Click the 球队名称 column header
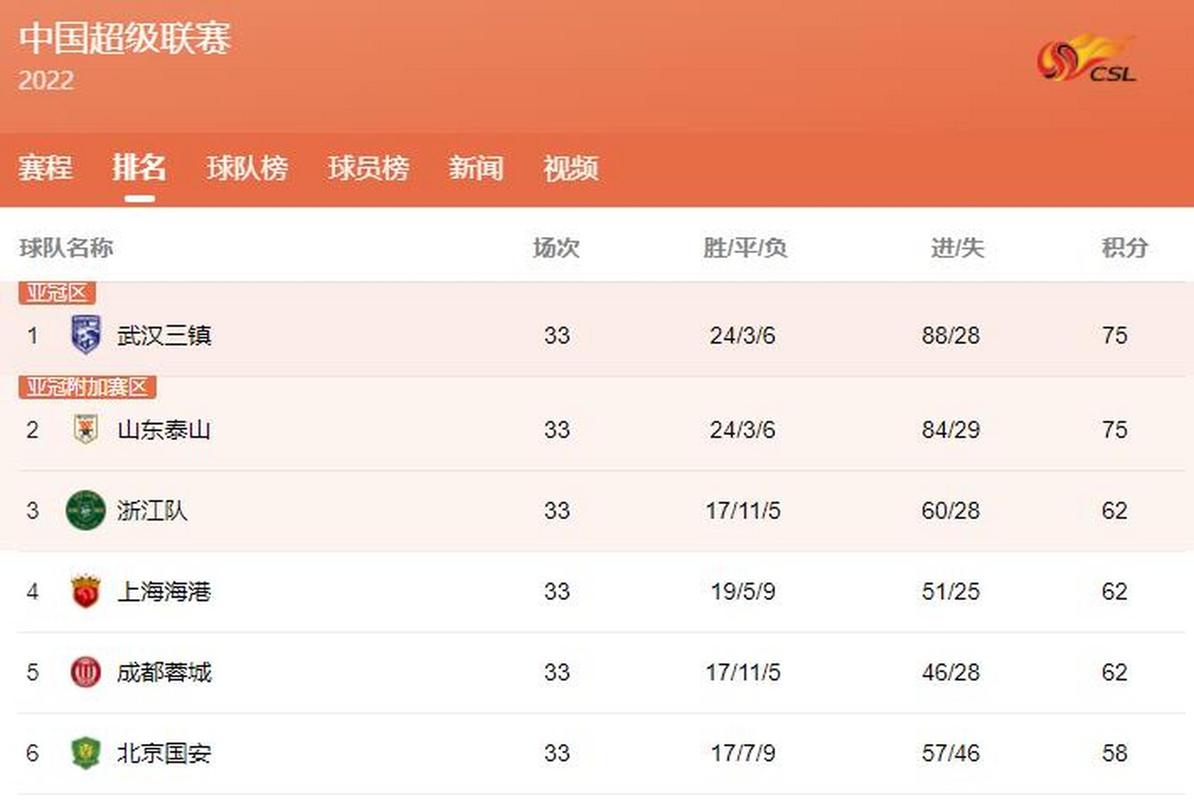This screenshot has height=800, width=1194. pos(66,247)
